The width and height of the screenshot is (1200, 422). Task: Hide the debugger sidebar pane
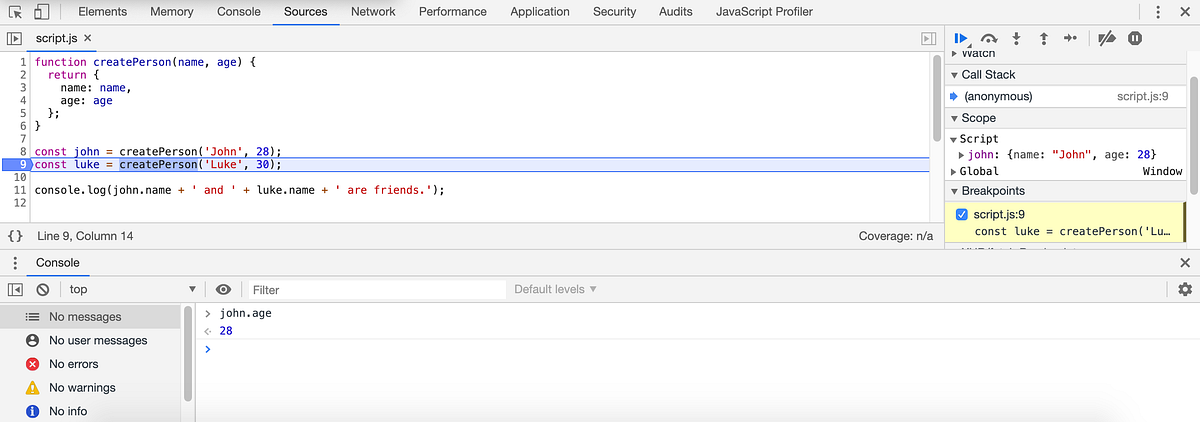tap(928, 38)
